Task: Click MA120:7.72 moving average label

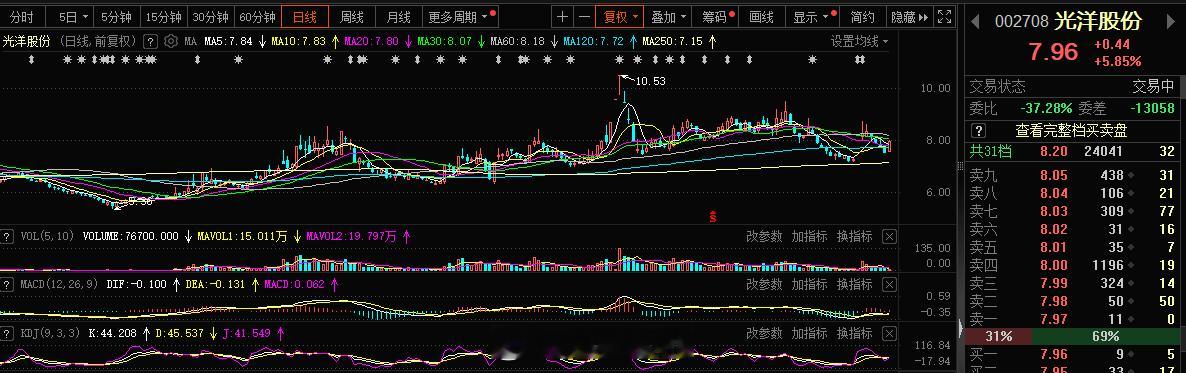Action: coord(593,41)
